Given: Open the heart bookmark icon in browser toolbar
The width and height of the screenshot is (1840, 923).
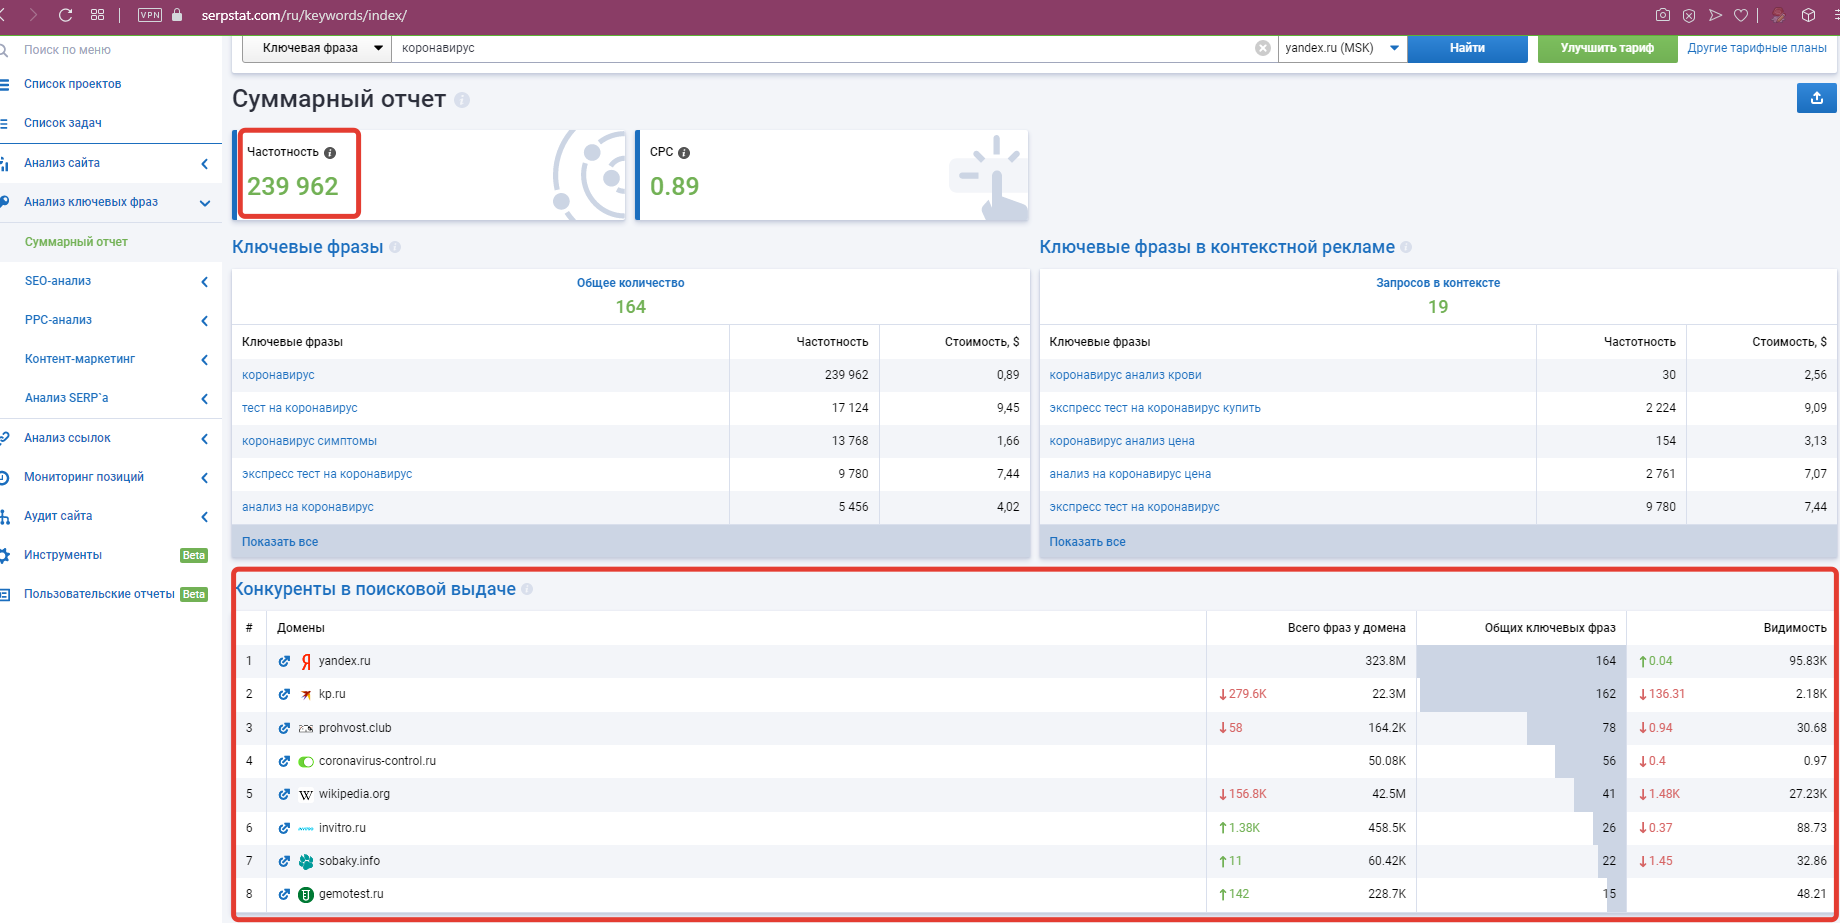Looking at the screenshot, I should (1741, 15).
